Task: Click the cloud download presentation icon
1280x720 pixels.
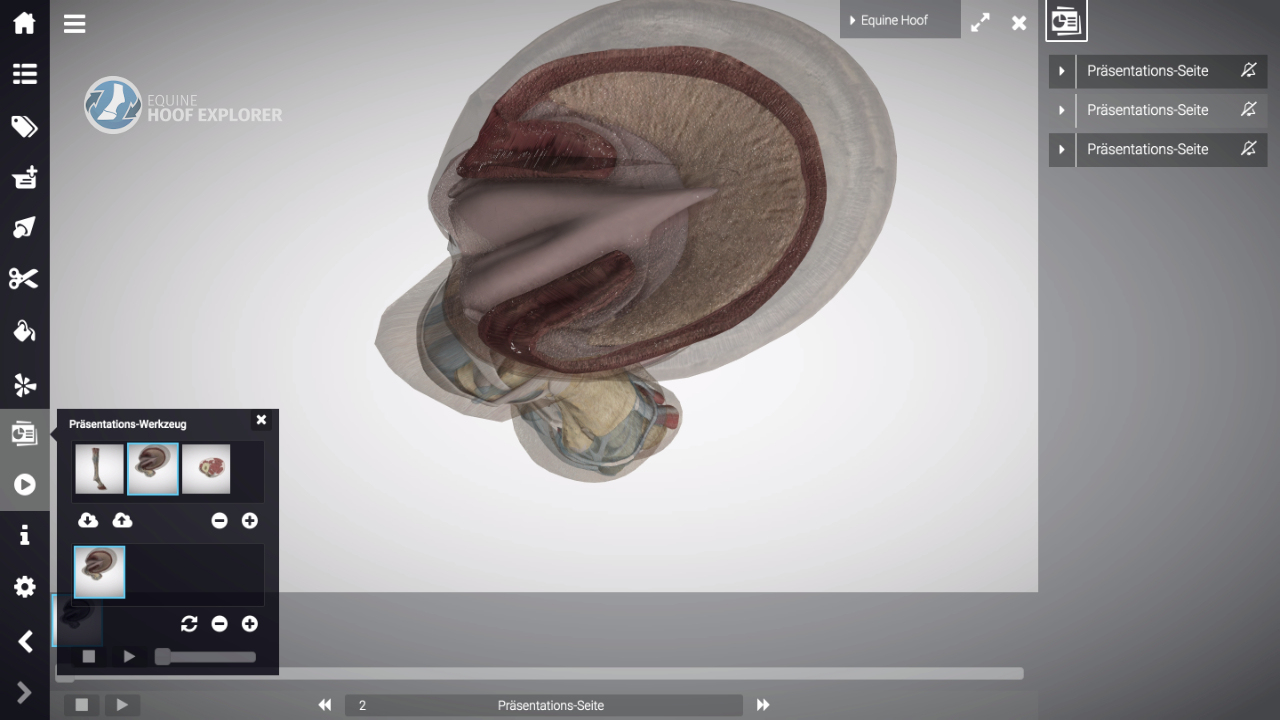Action: click(88, 521)
